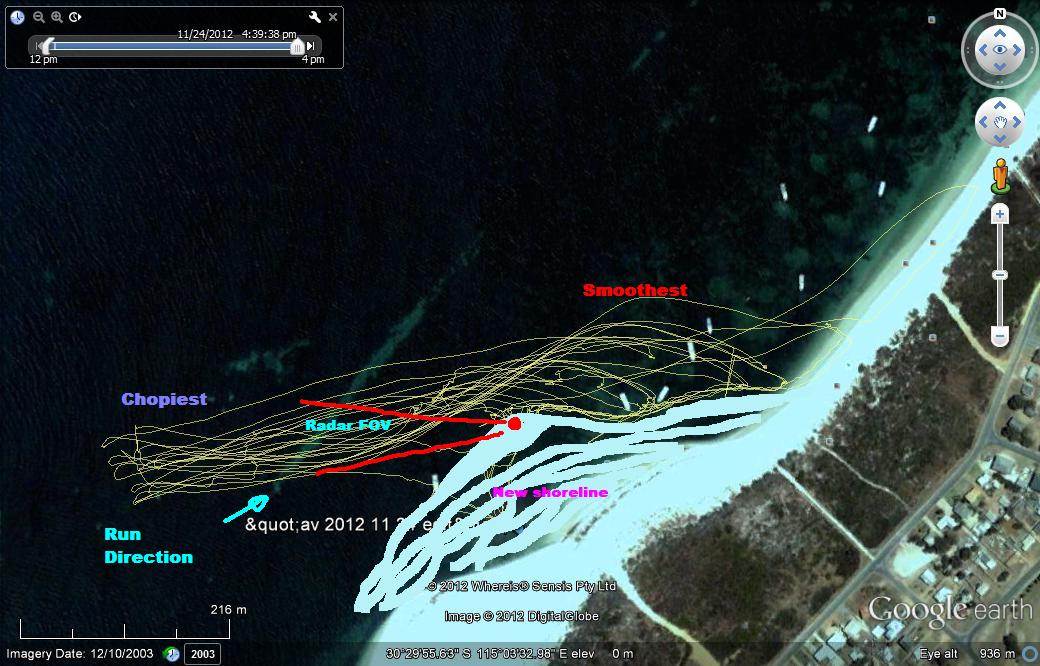Pan the map left with move joystick arrow
The height and width of the screenshot is (666, 1040).
pos(981,123)
